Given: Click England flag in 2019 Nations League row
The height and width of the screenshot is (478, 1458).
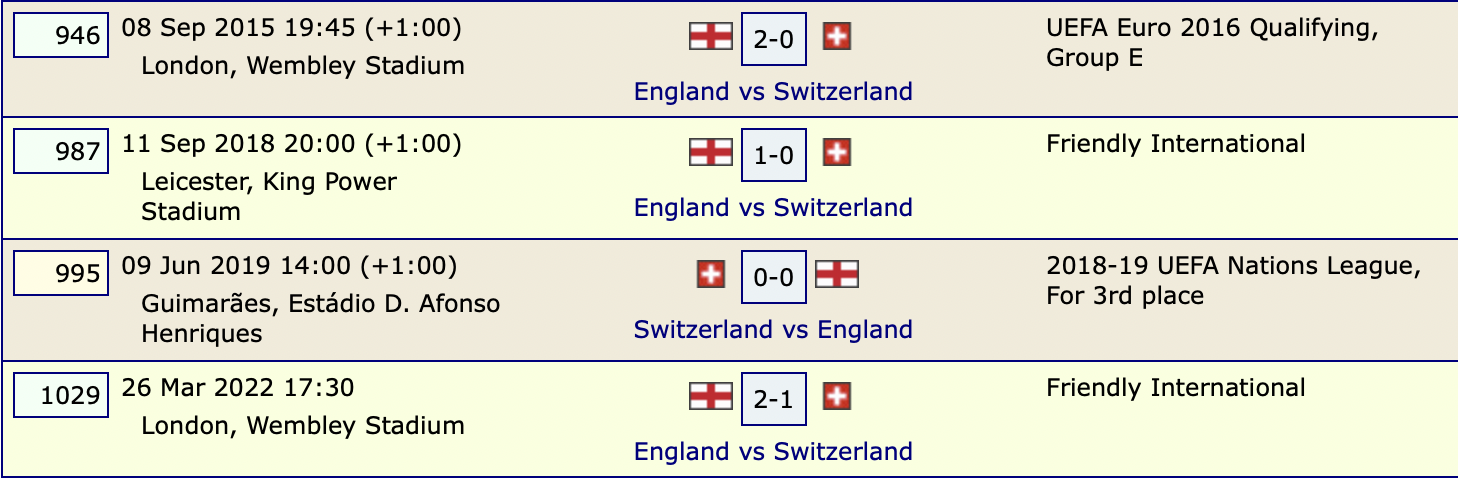Looking at the screenshot, I should [x=837, y=275].
